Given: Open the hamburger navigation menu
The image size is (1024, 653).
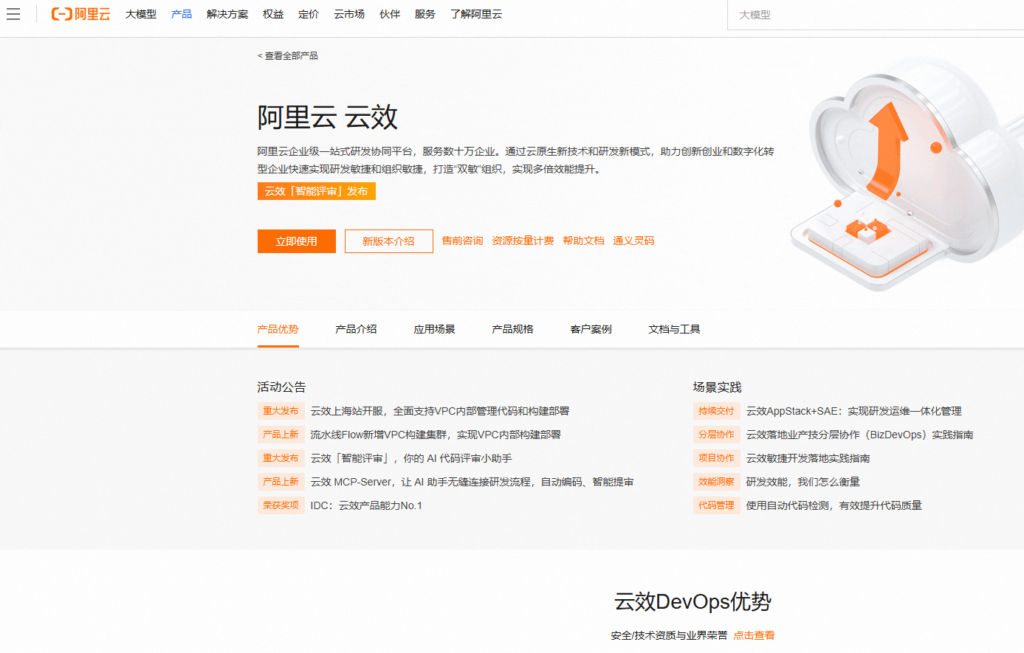Looking at the screenshot, I should (13, 14).
